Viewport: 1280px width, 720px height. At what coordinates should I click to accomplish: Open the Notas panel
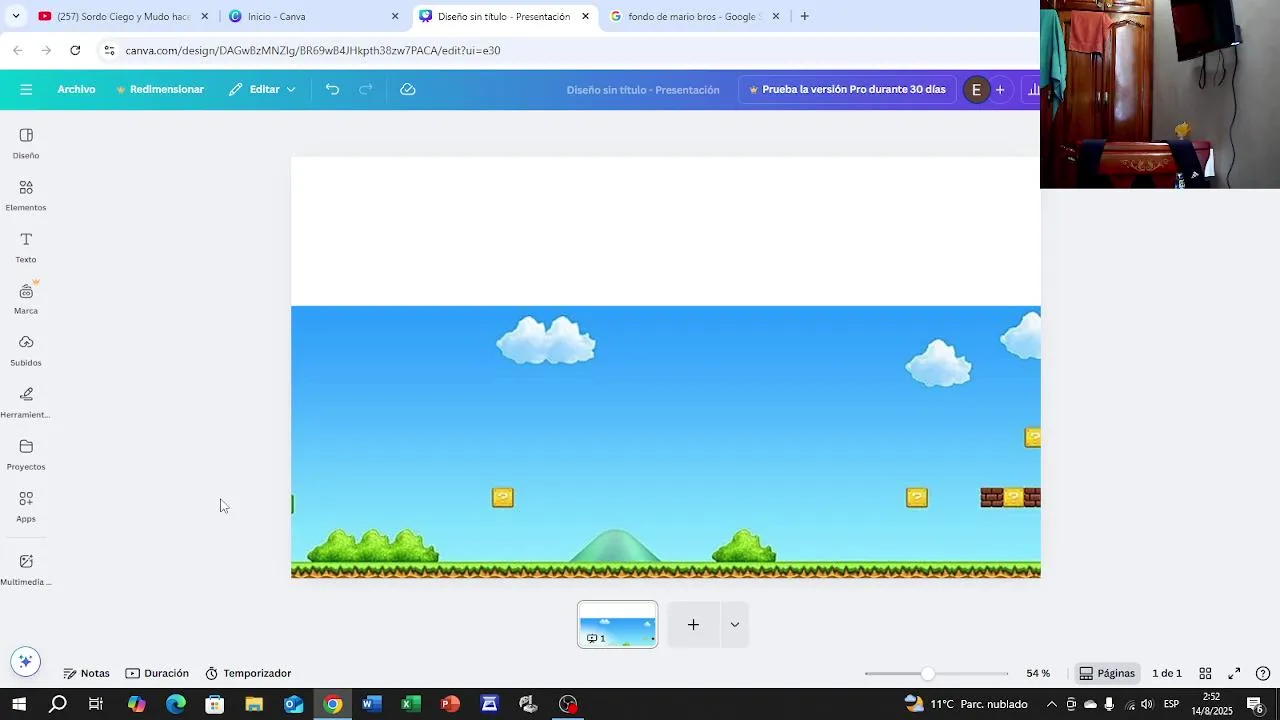(86, 674)
